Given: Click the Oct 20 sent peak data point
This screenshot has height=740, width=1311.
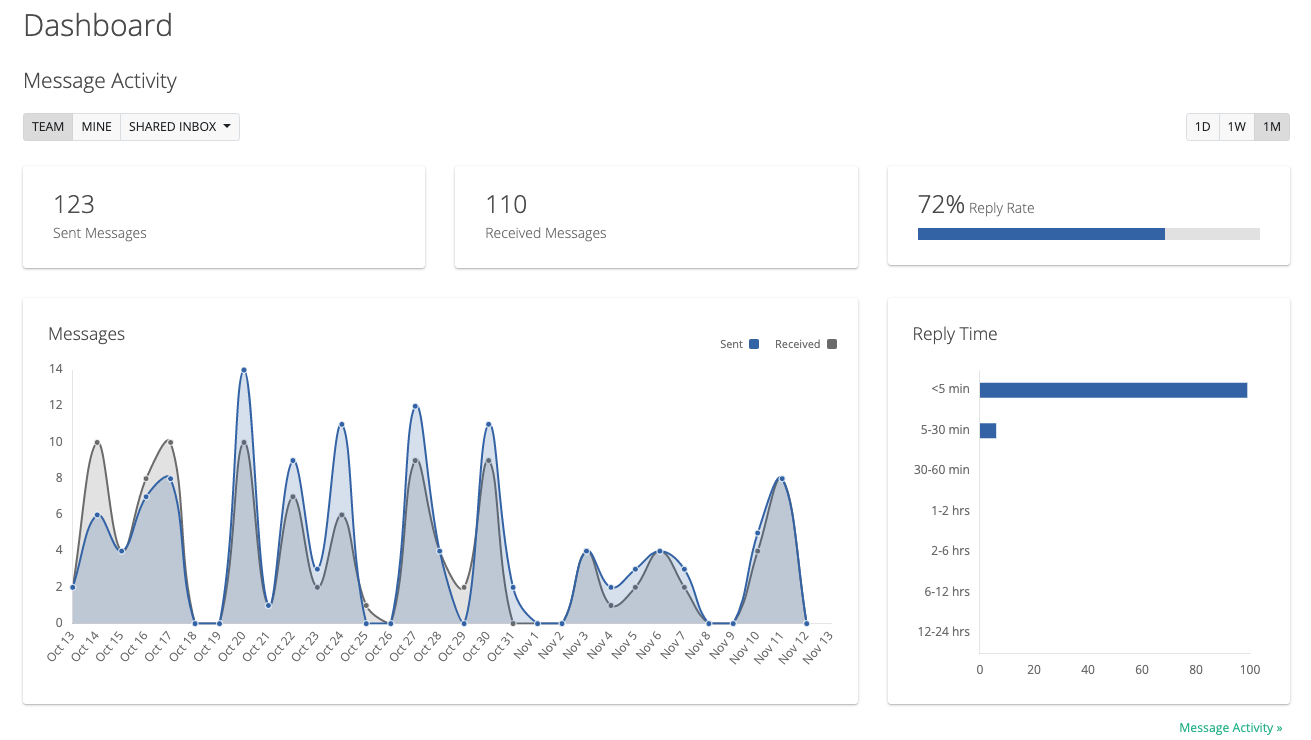Looking at the screenshot, I should pos(244,370).
